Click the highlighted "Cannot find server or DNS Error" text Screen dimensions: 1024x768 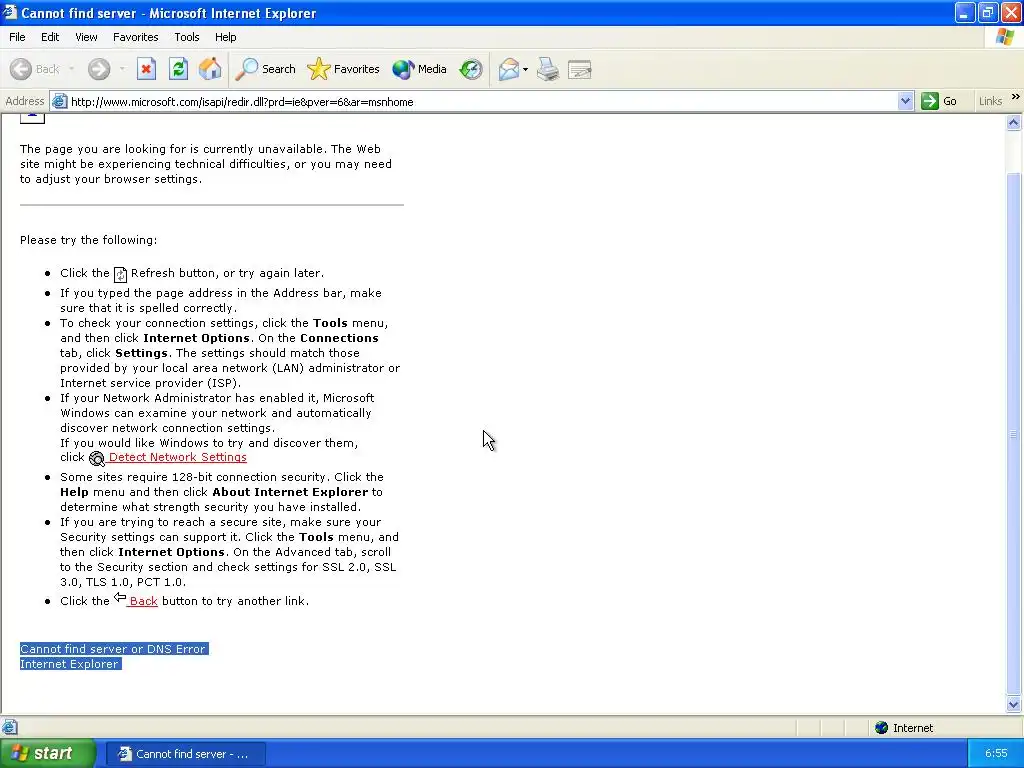[x=114, y=648]
